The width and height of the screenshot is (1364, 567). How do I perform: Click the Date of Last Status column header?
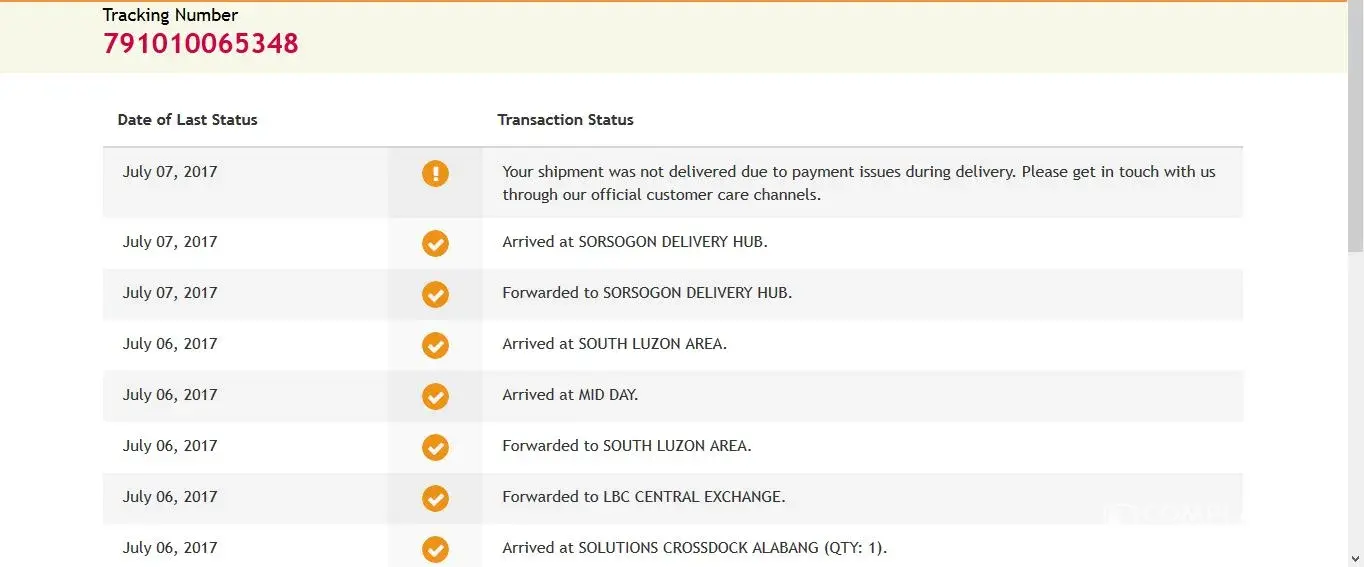coord(188,120)
